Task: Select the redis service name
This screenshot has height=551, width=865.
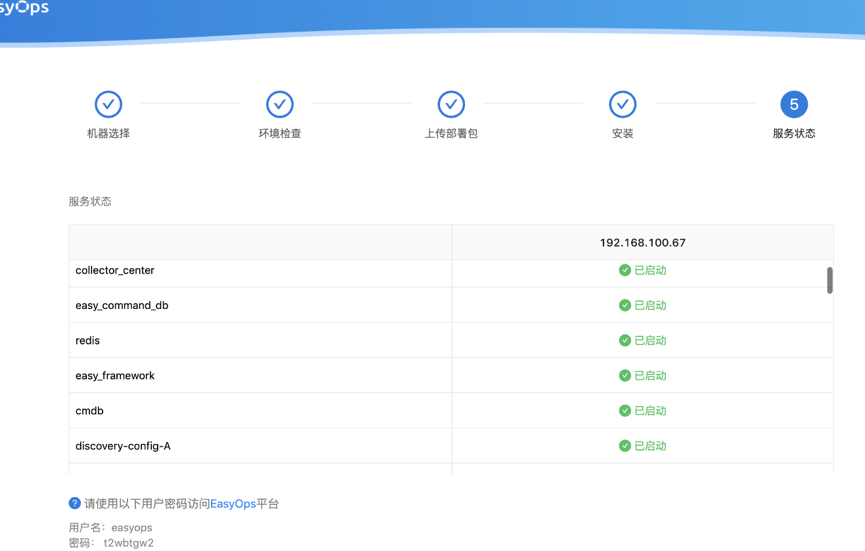Action: coord(88,340)
